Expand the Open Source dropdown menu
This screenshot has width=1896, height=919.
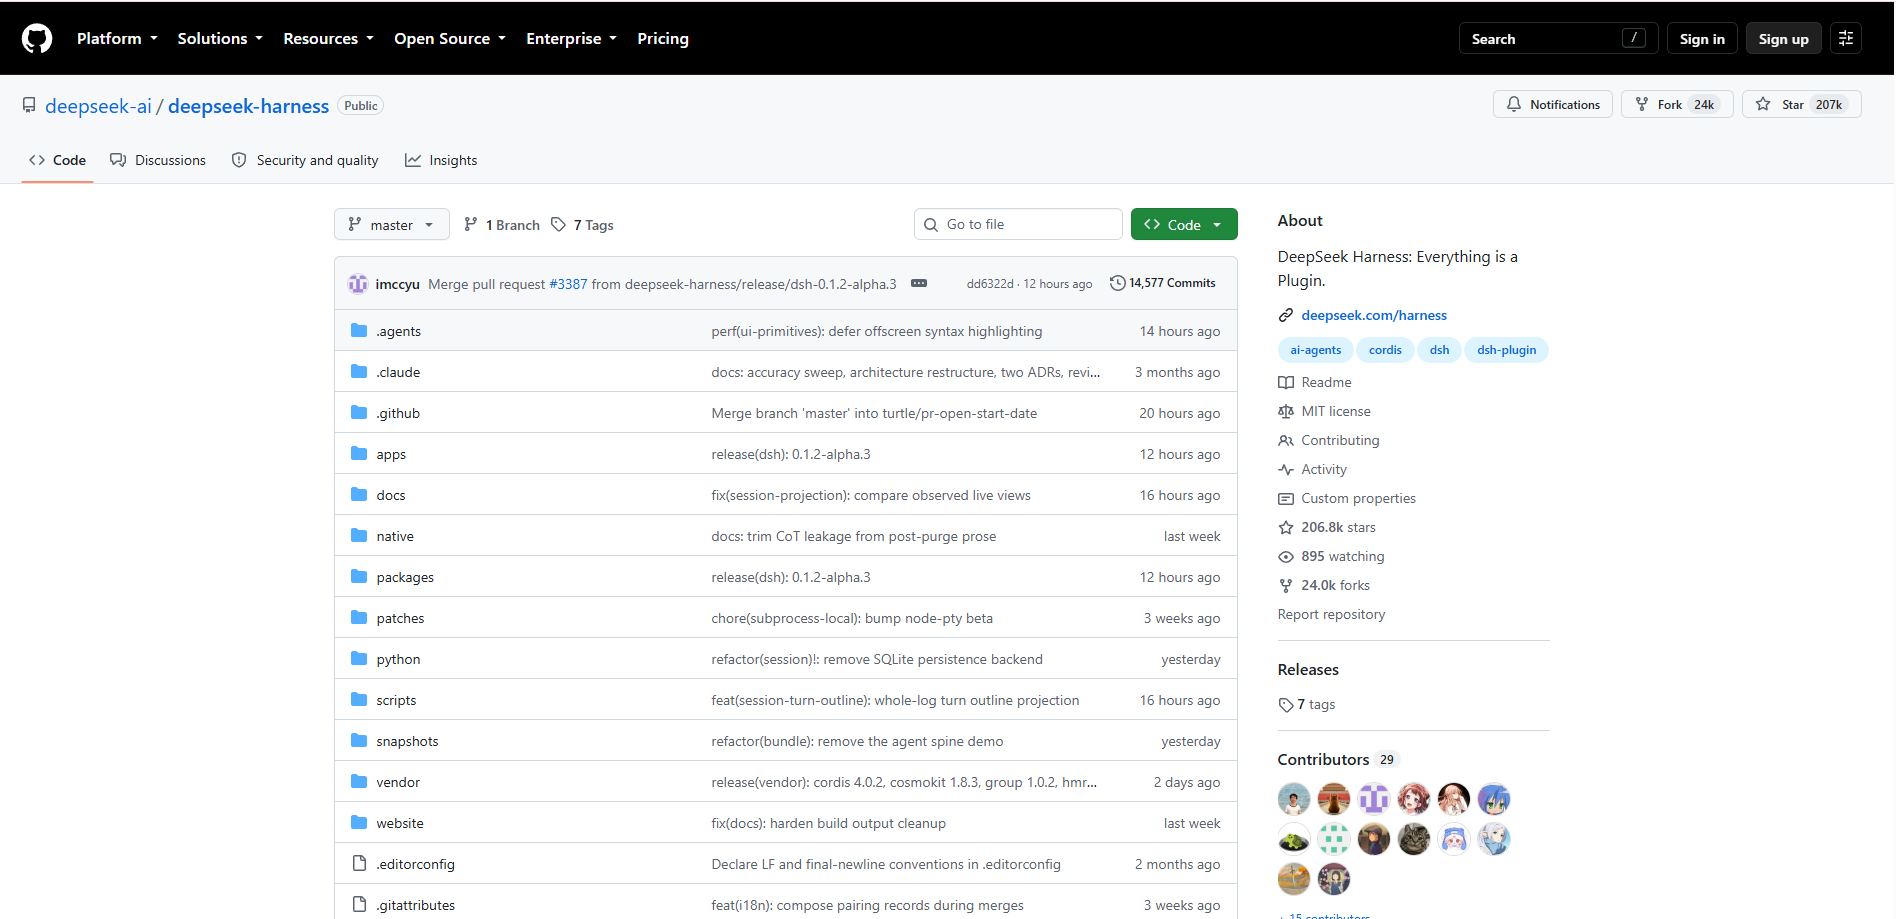(450, 39)
